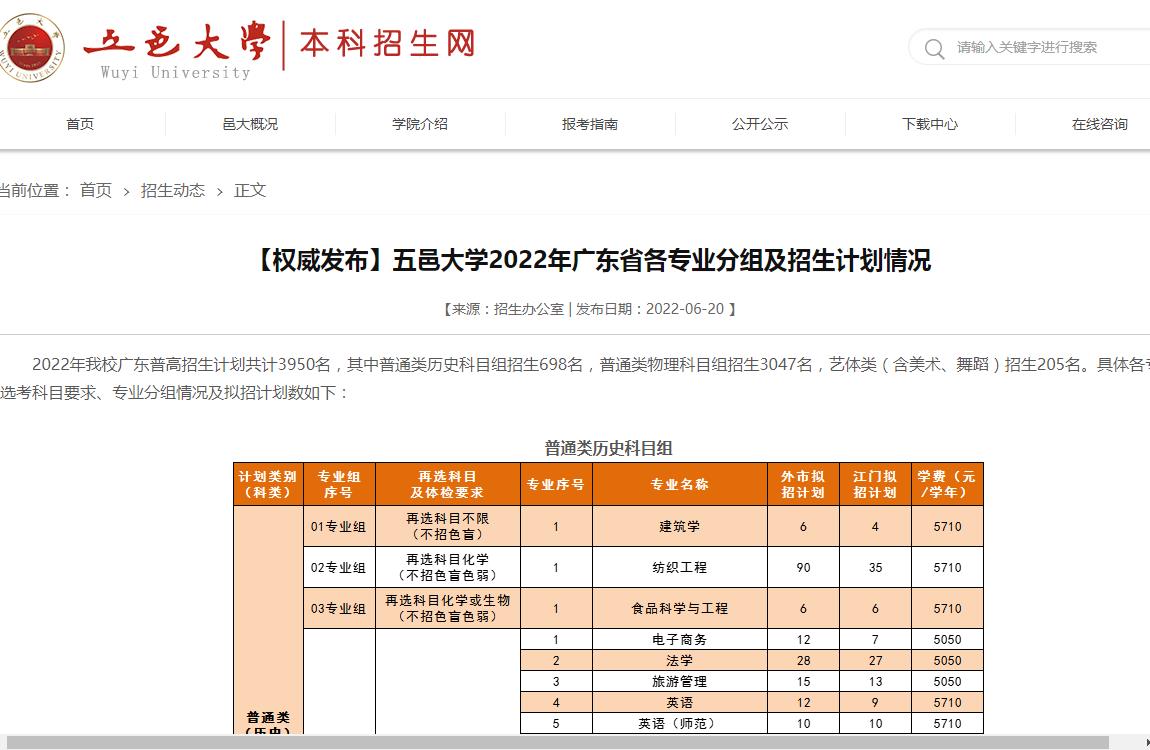Click the 专业组序号 column header
The image size is (1150, 750).
[339, 485]
